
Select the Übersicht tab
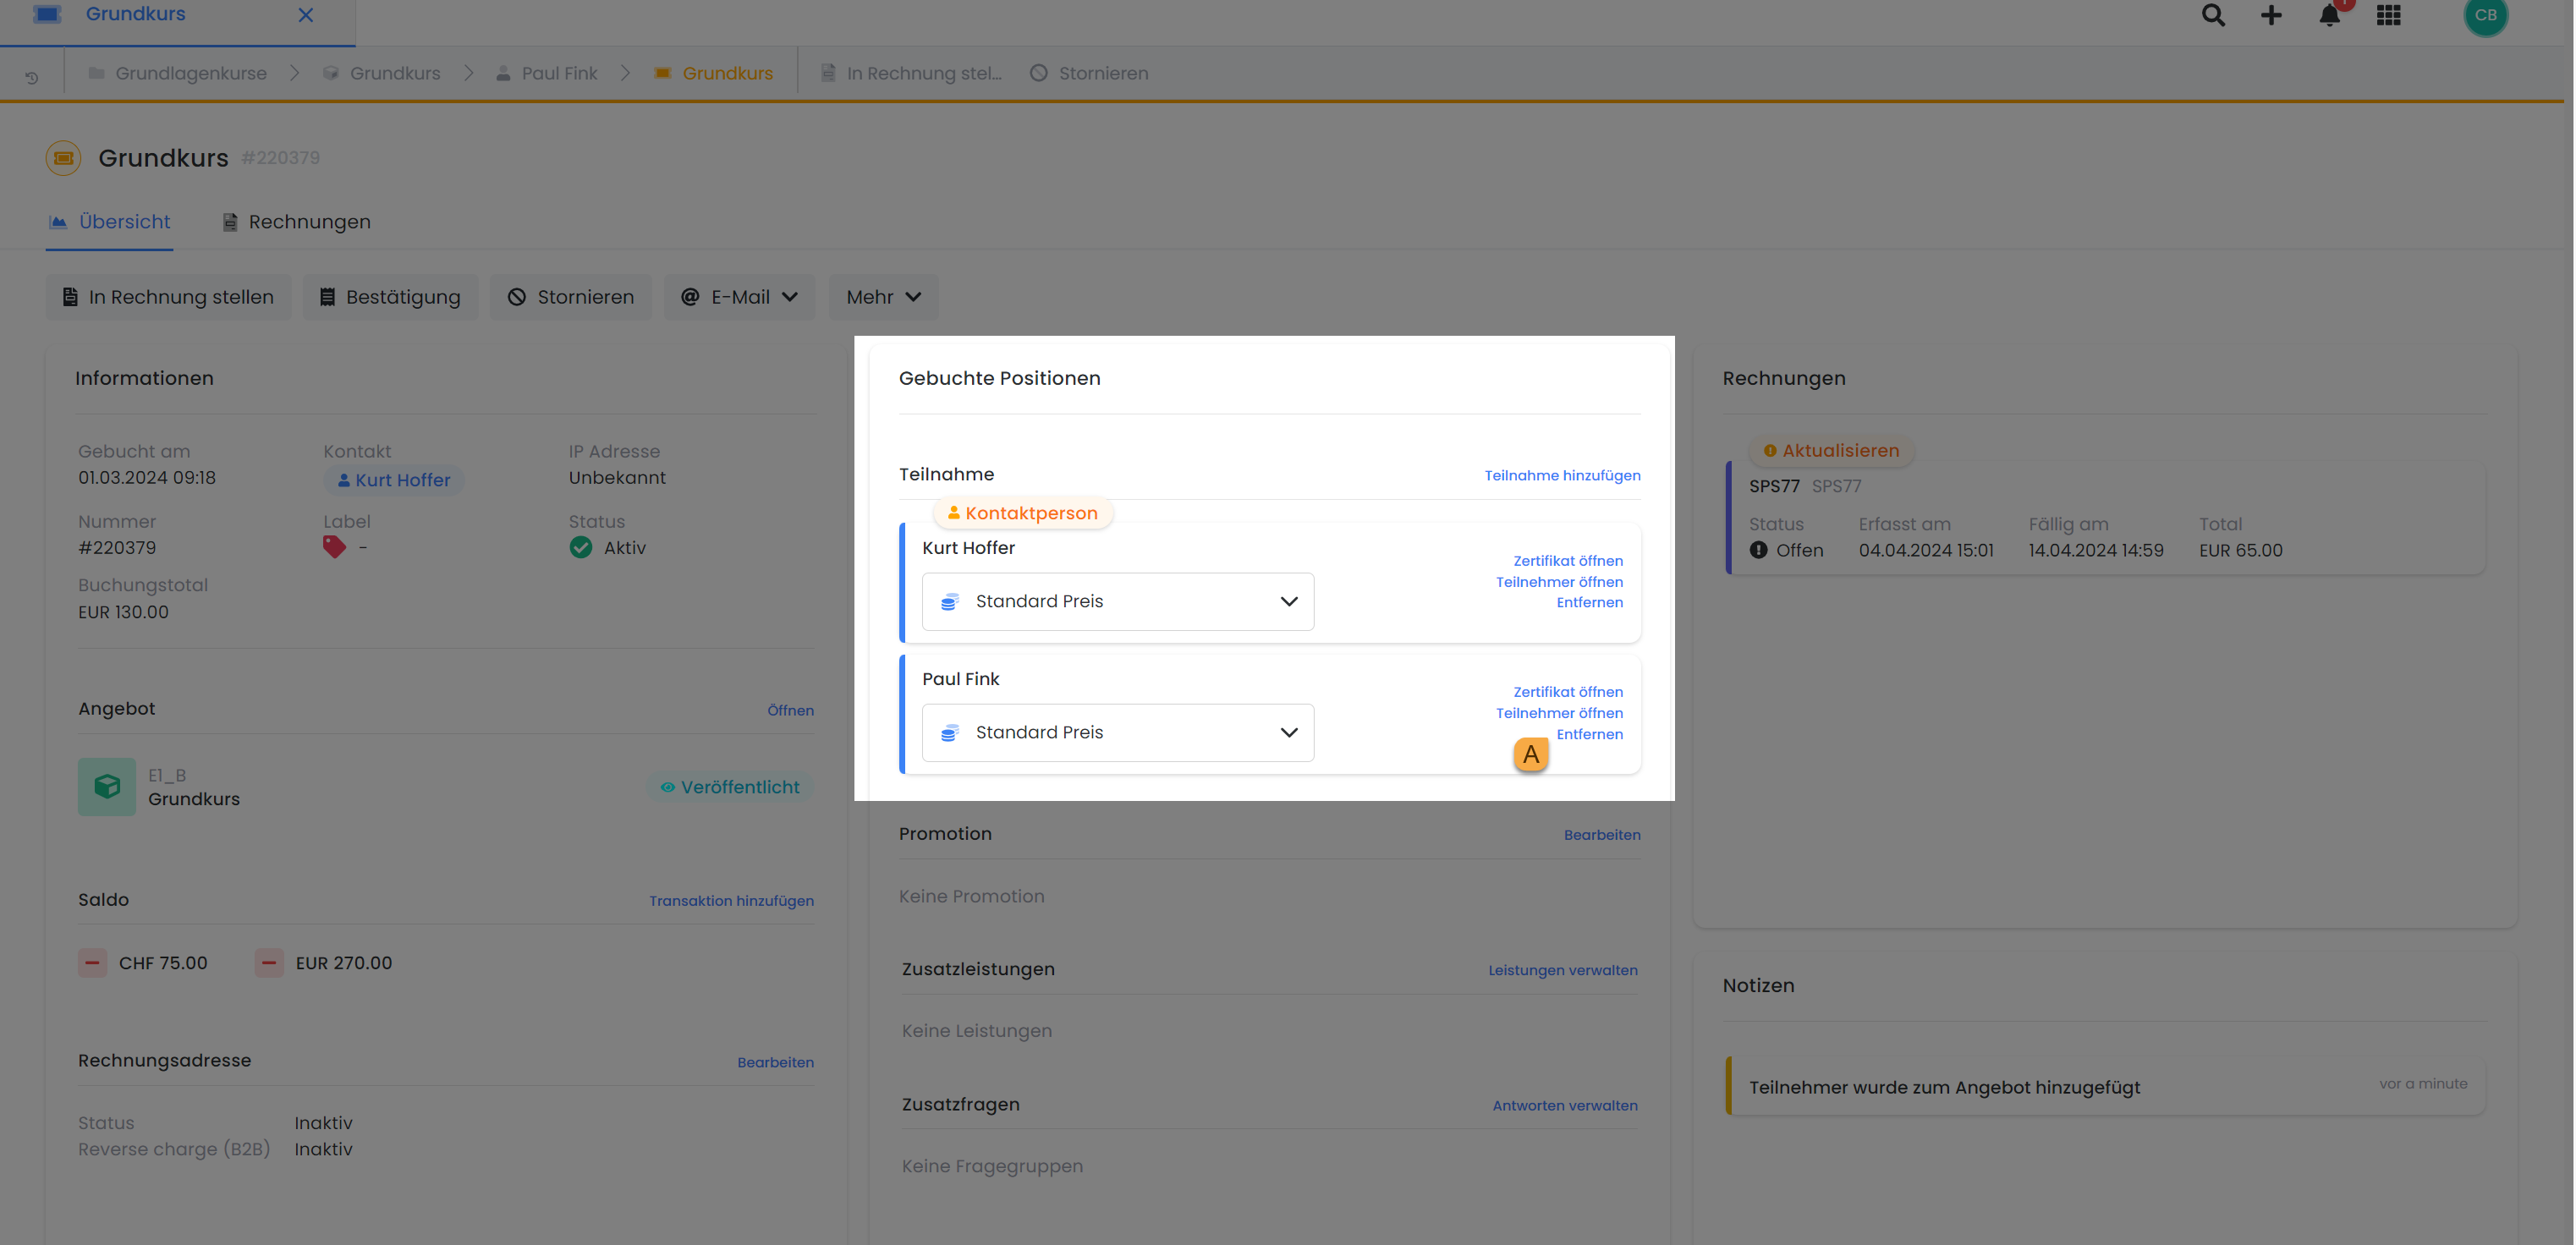pos(110,222)
